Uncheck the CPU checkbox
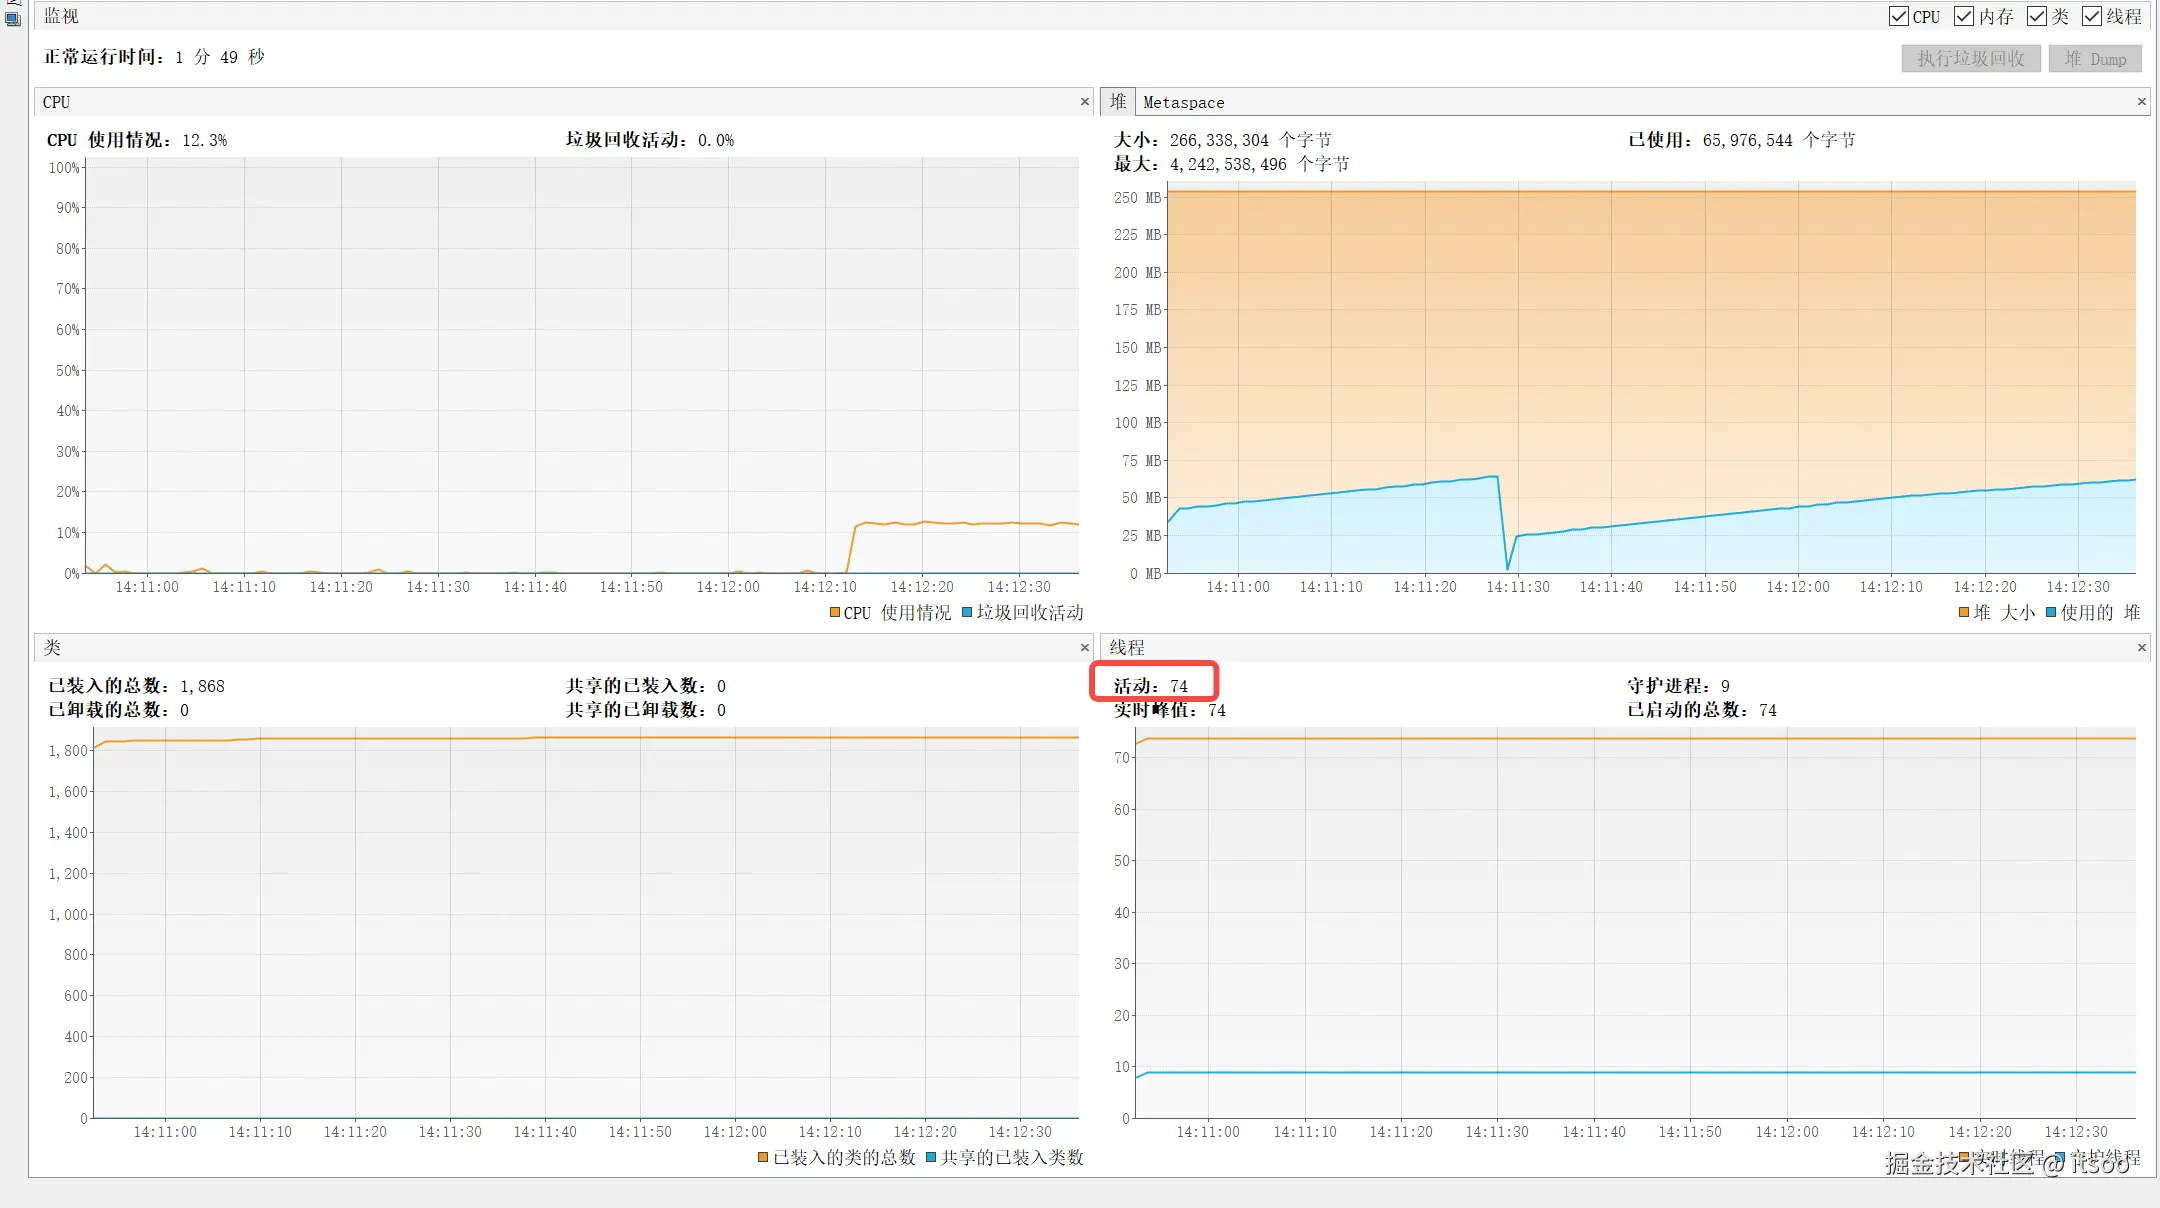The width and height of the screenshot is (2160, 1208). (1898, 17)
